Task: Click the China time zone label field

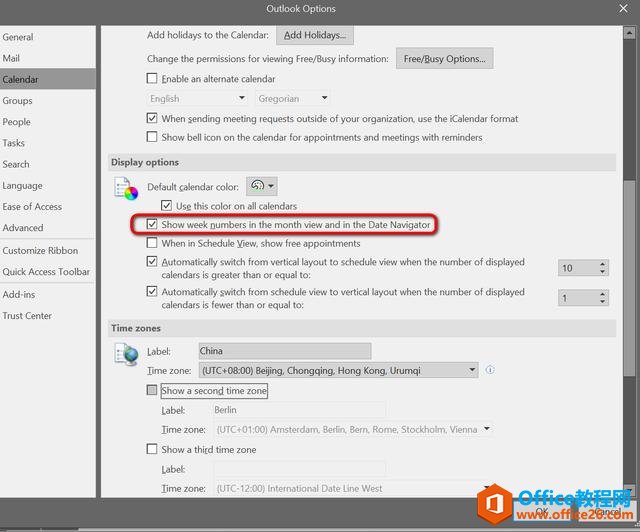Action: [x=285, y=351]
